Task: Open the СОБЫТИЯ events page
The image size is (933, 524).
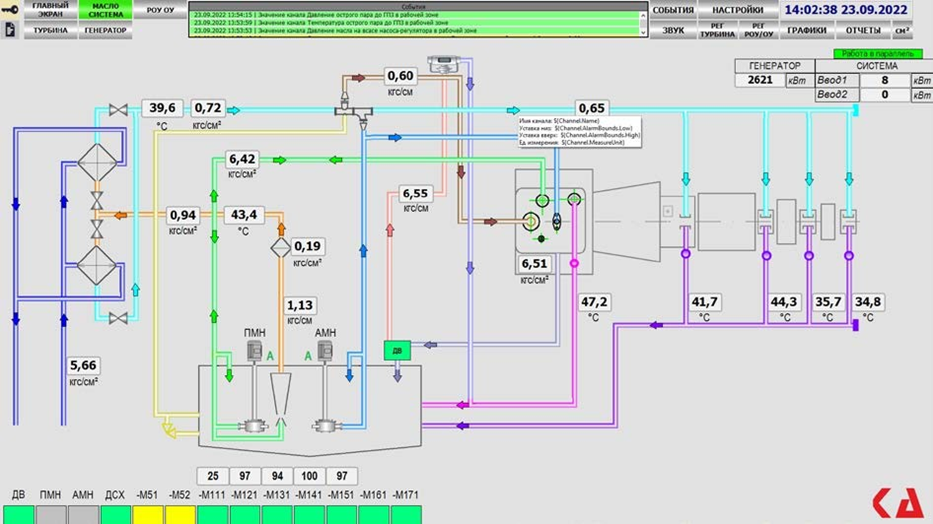Action: [673, 10]
